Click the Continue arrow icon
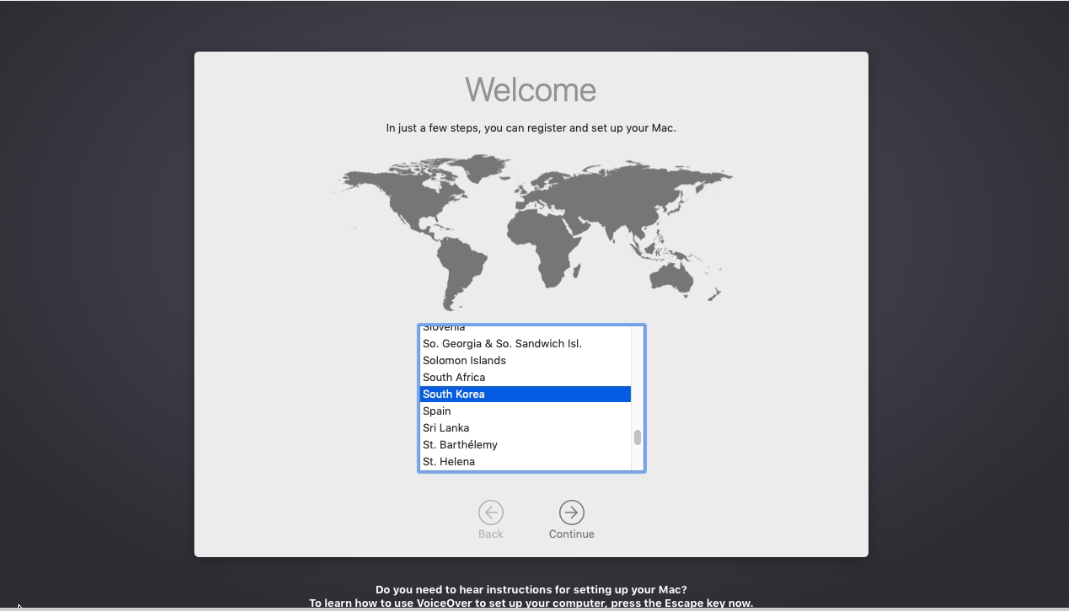Viewport: 1069px width, 611px height. [x=571, y=512]
